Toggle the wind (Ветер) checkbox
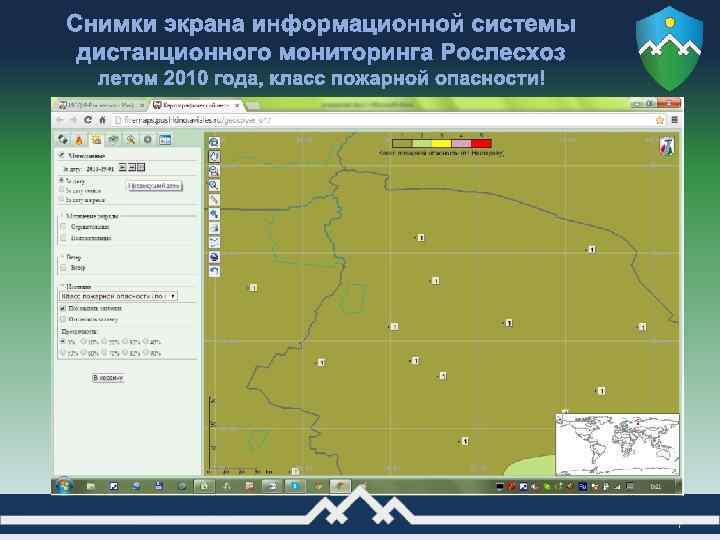The width and height of the screenshot is (720, 540). (64, 268)
